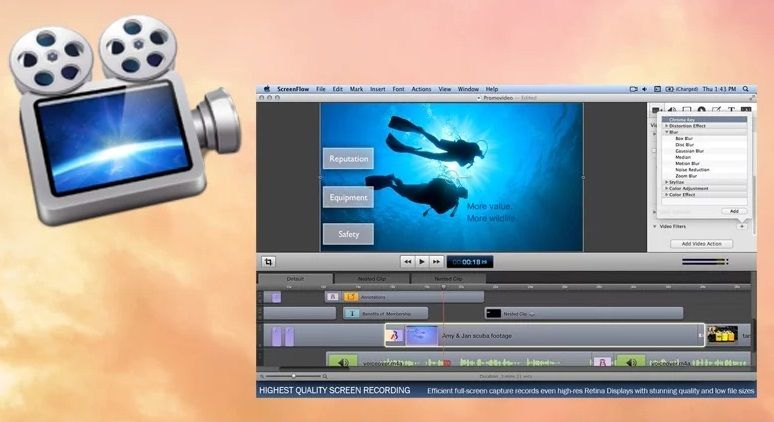Select the Median filter
Screen dimensions: 774x422
point(683,157)
